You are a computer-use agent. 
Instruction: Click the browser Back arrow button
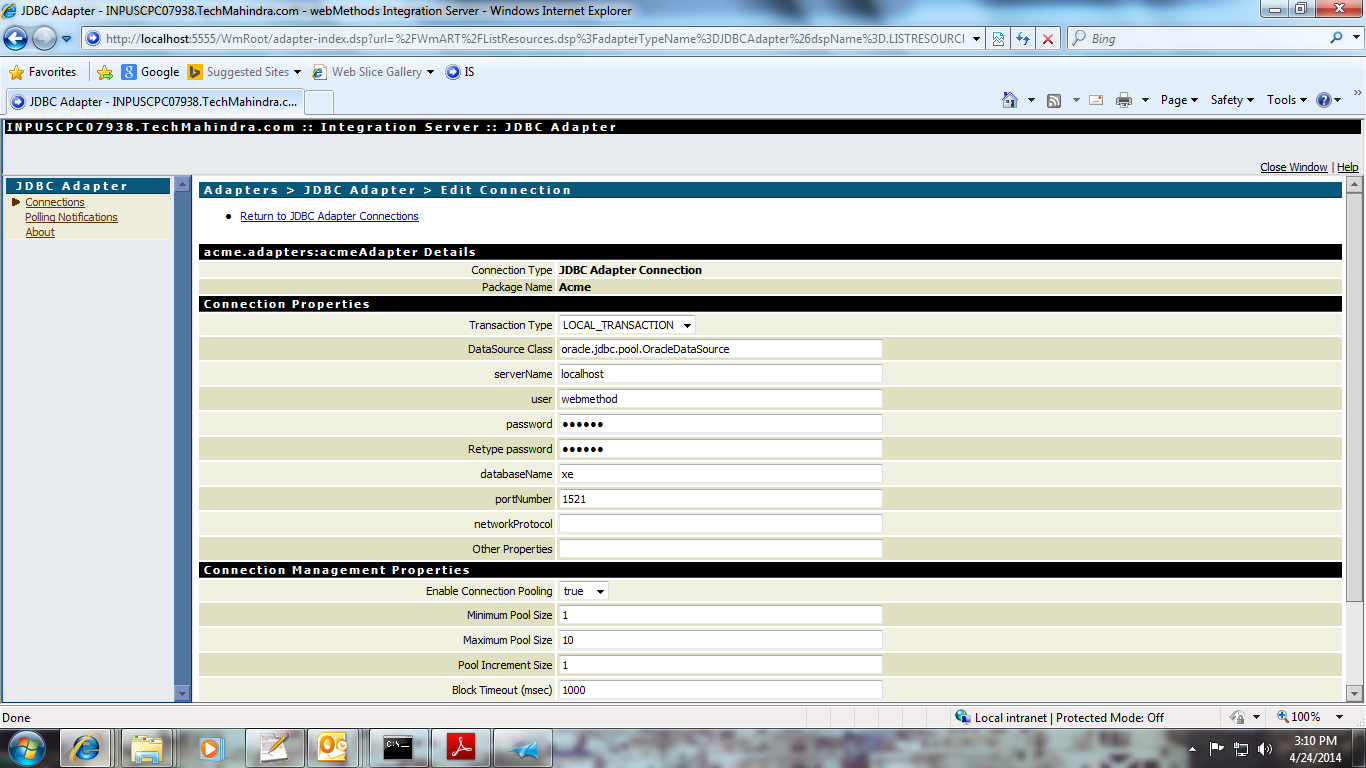[16, 38]
